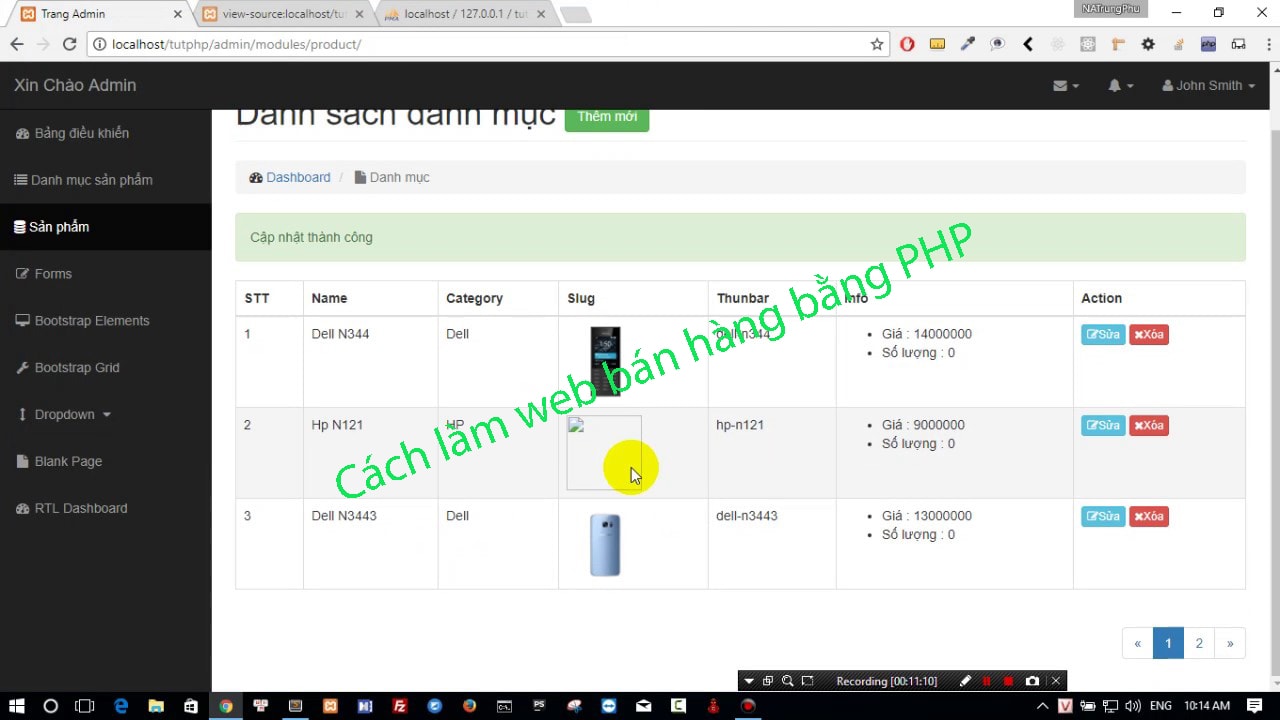Viewport: 1280px width, 720px height.
Task: Click the yellow ruler MeasureIt extension icon
Action: tap(936, 44)
